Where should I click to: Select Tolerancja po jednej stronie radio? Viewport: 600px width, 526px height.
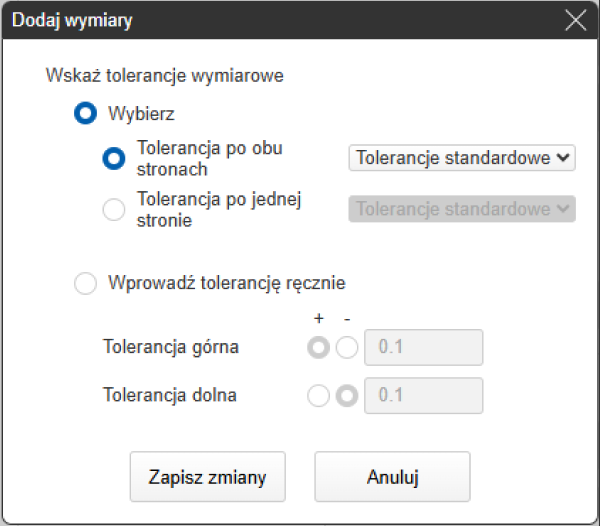[114, 209]
